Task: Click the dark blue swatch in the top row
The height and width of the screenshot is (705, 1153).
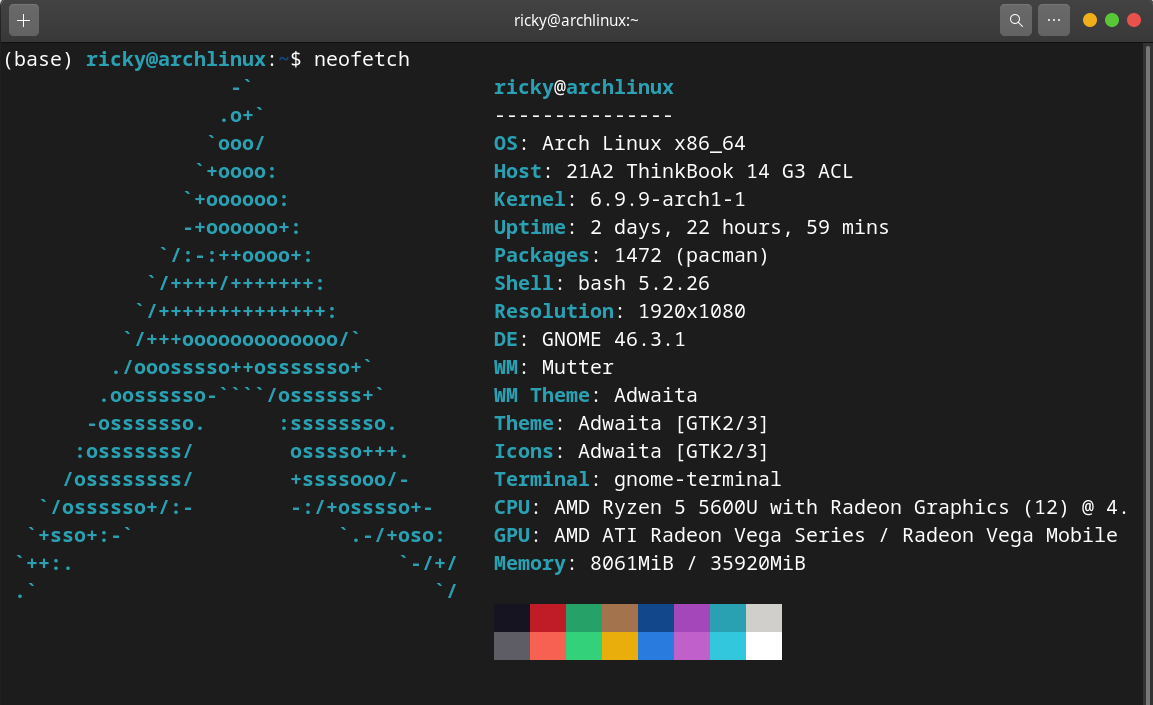Action: click(656, 616)
